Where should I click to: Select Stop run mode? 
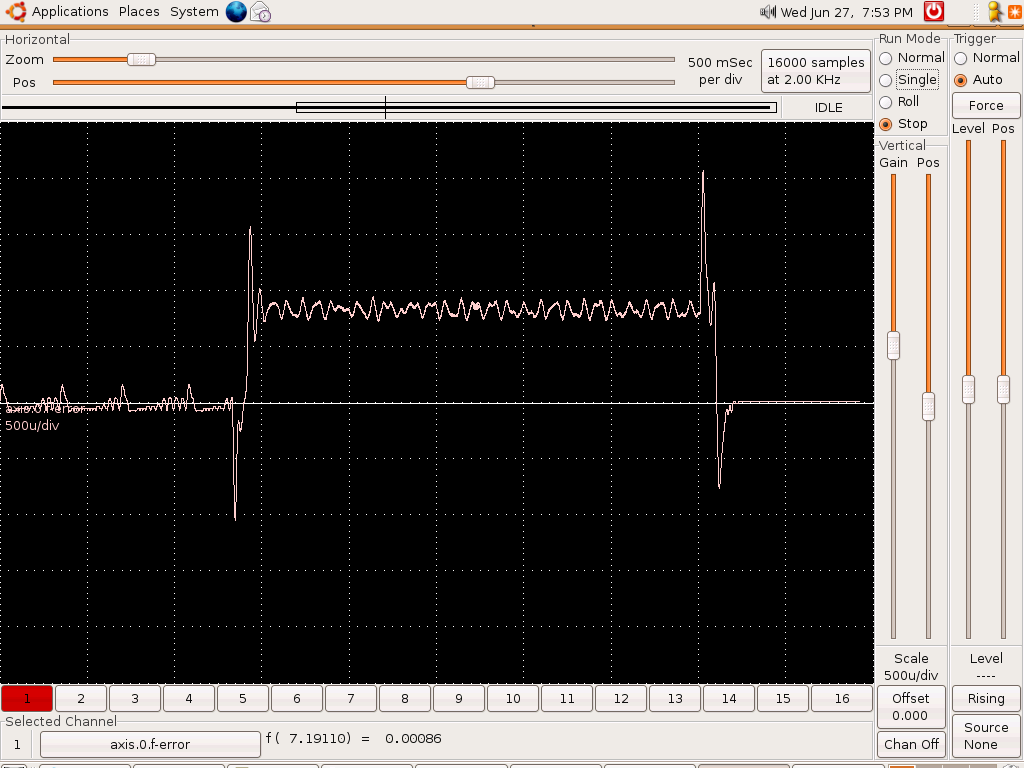pyautogui.click(x=903, y=124)
